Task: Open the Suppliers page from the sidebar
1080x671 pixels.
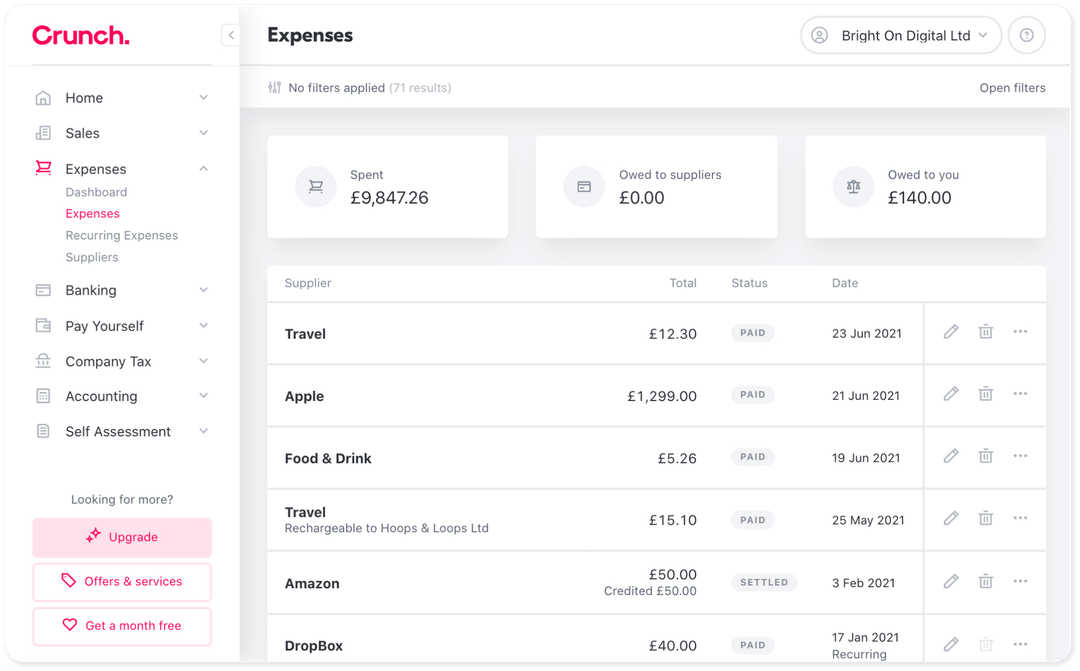Action: (x=92, y=257)
